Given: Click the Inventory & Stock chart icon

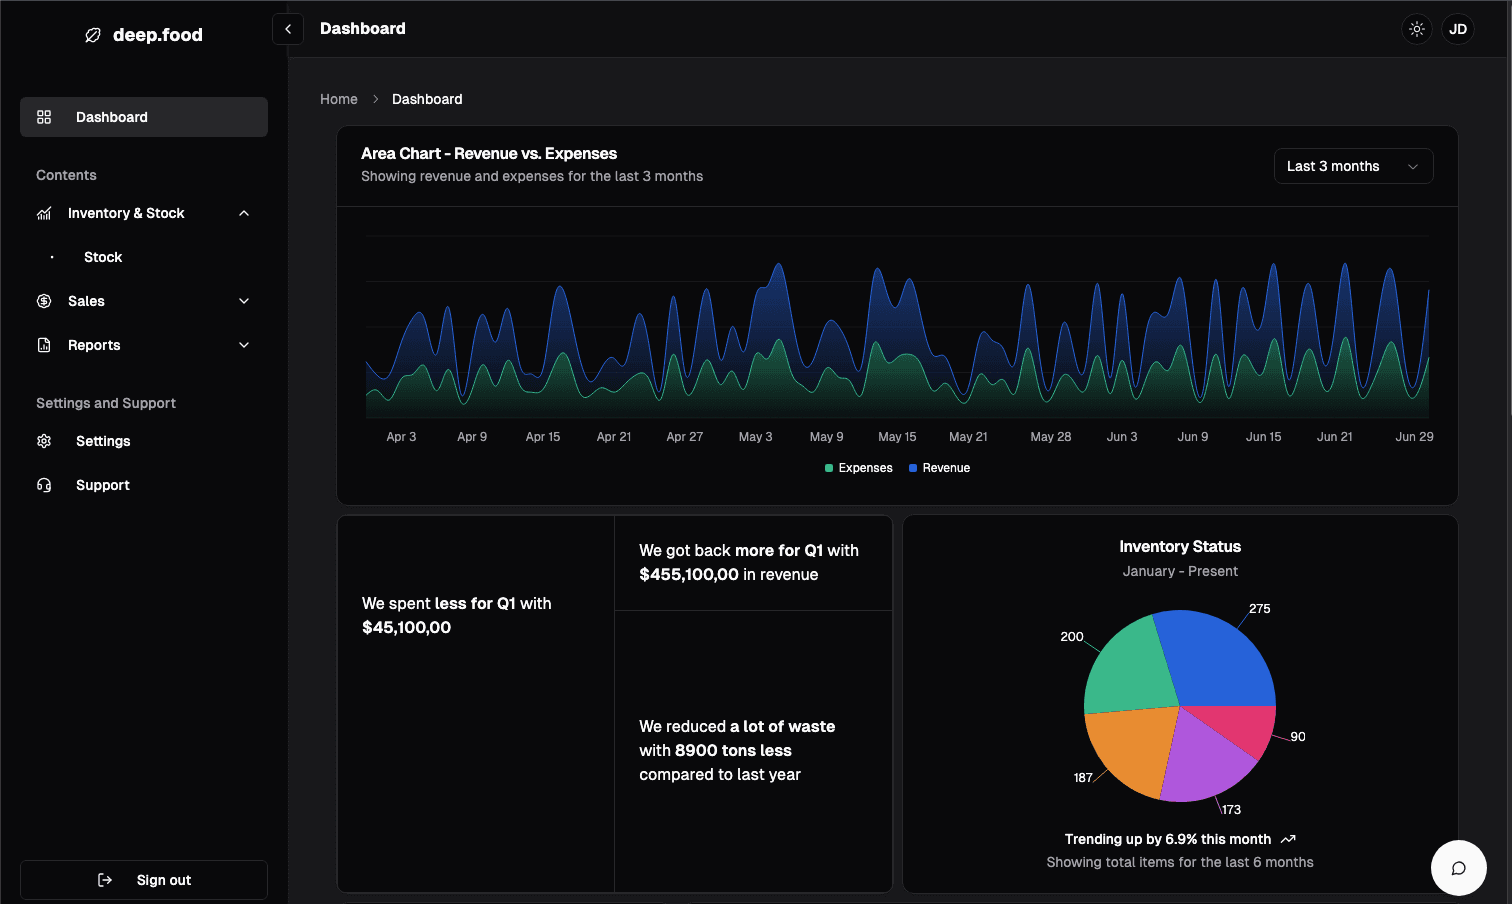Looking at the screenshot, I should point(44,213).
